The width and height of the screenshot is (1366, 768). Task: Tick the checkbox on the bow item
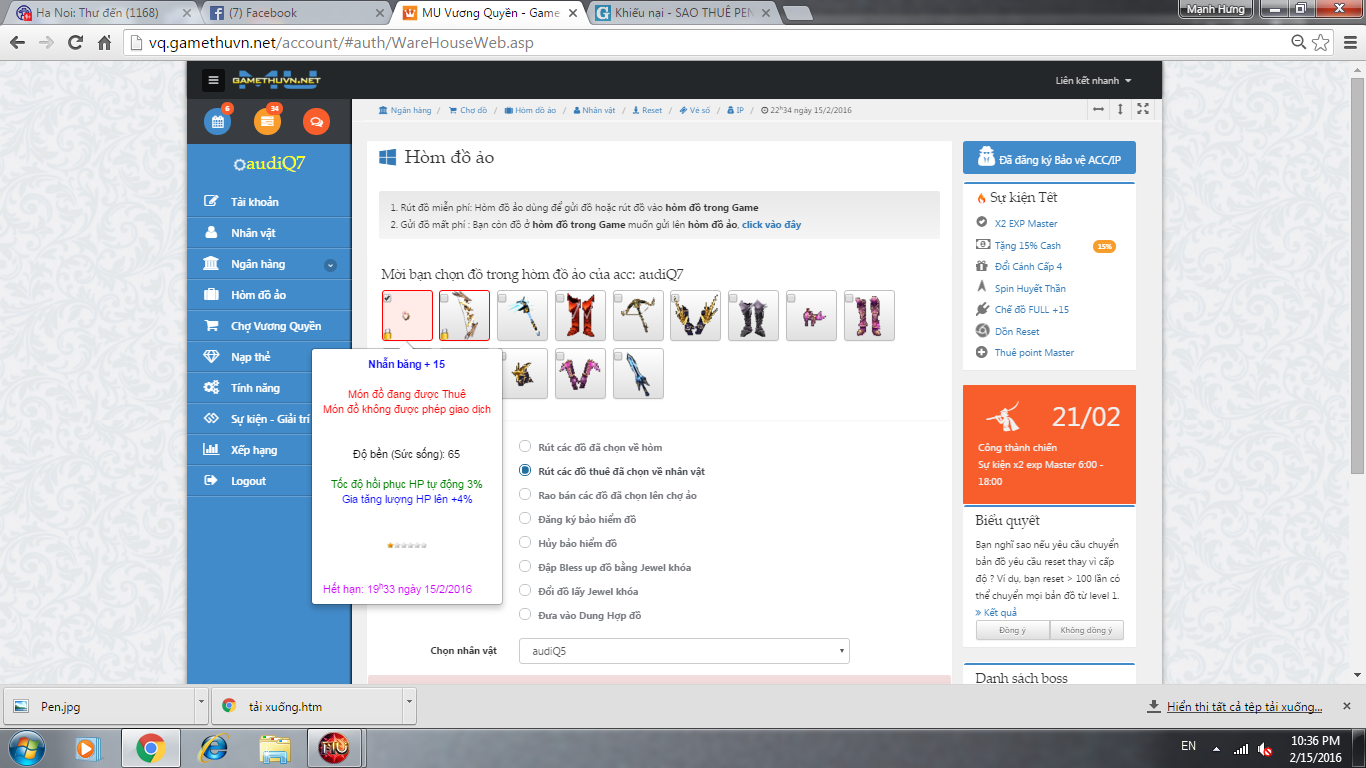pyautogui.click(x=445, y=298)
